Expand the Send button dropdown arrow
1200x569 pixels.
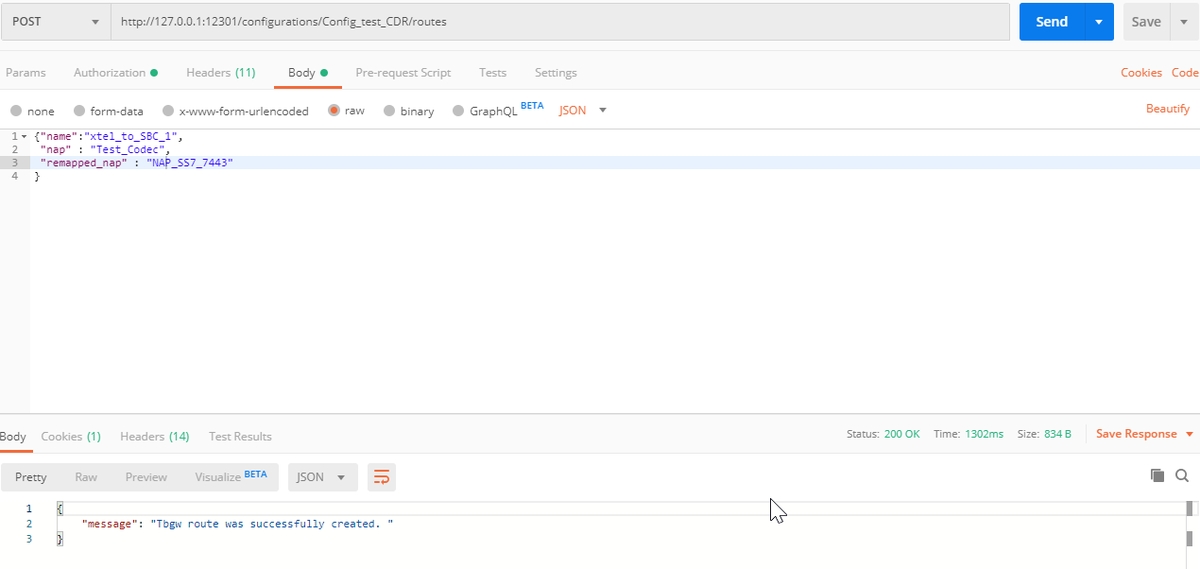coord(1100,21)
